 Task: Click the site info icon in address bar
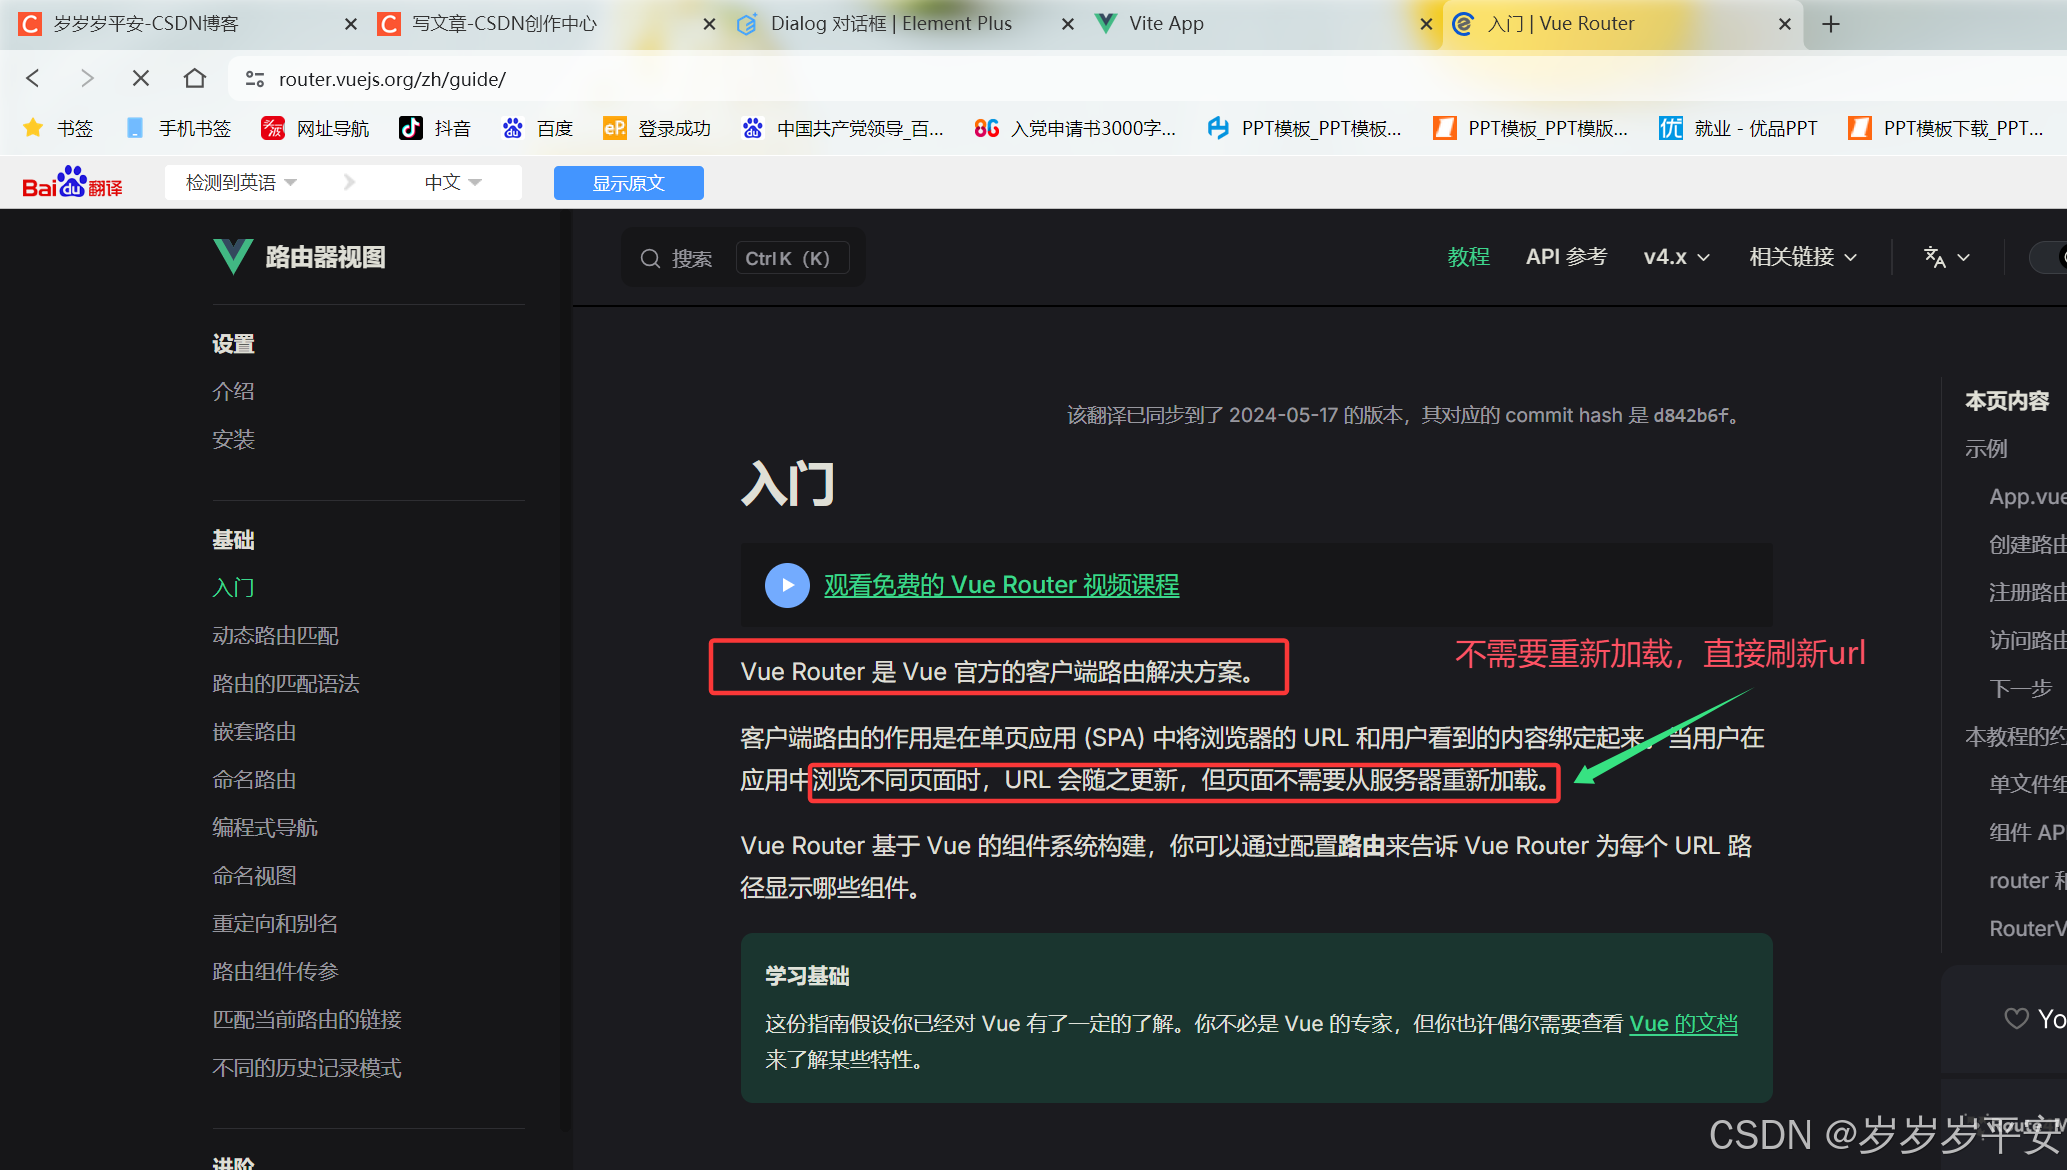[255, 79]
